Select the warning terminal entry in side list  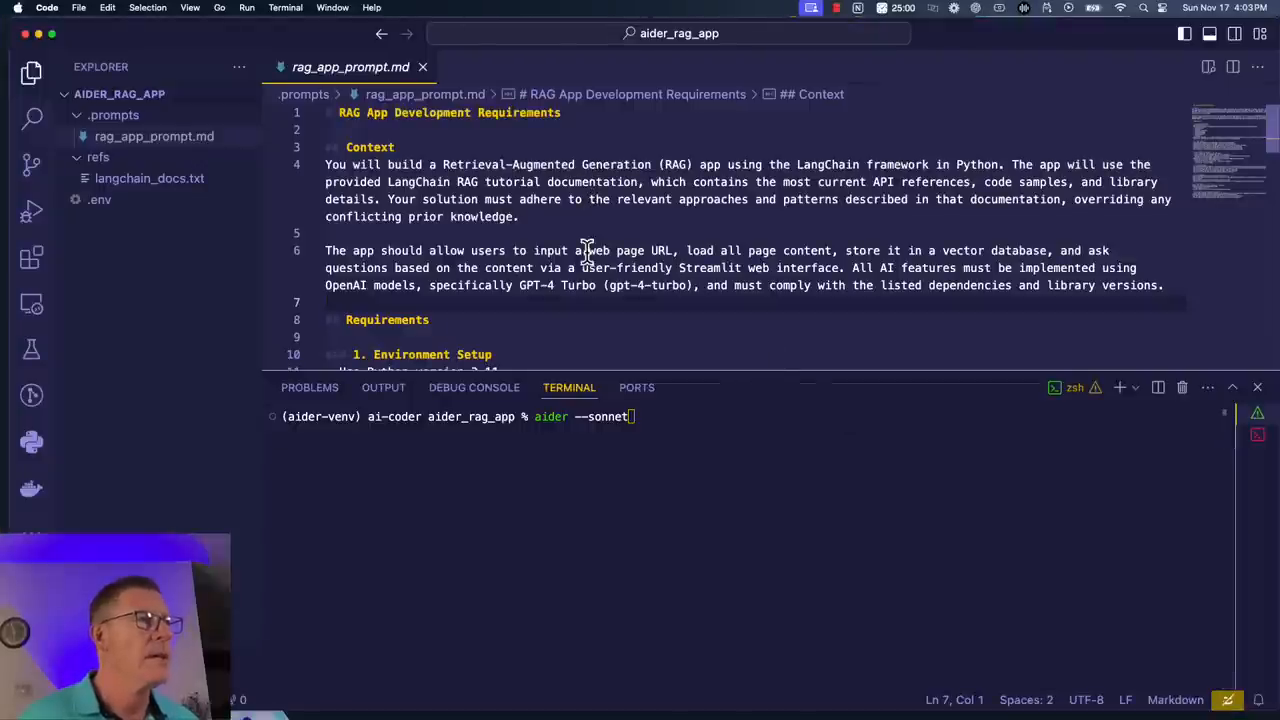(1258, 413)
